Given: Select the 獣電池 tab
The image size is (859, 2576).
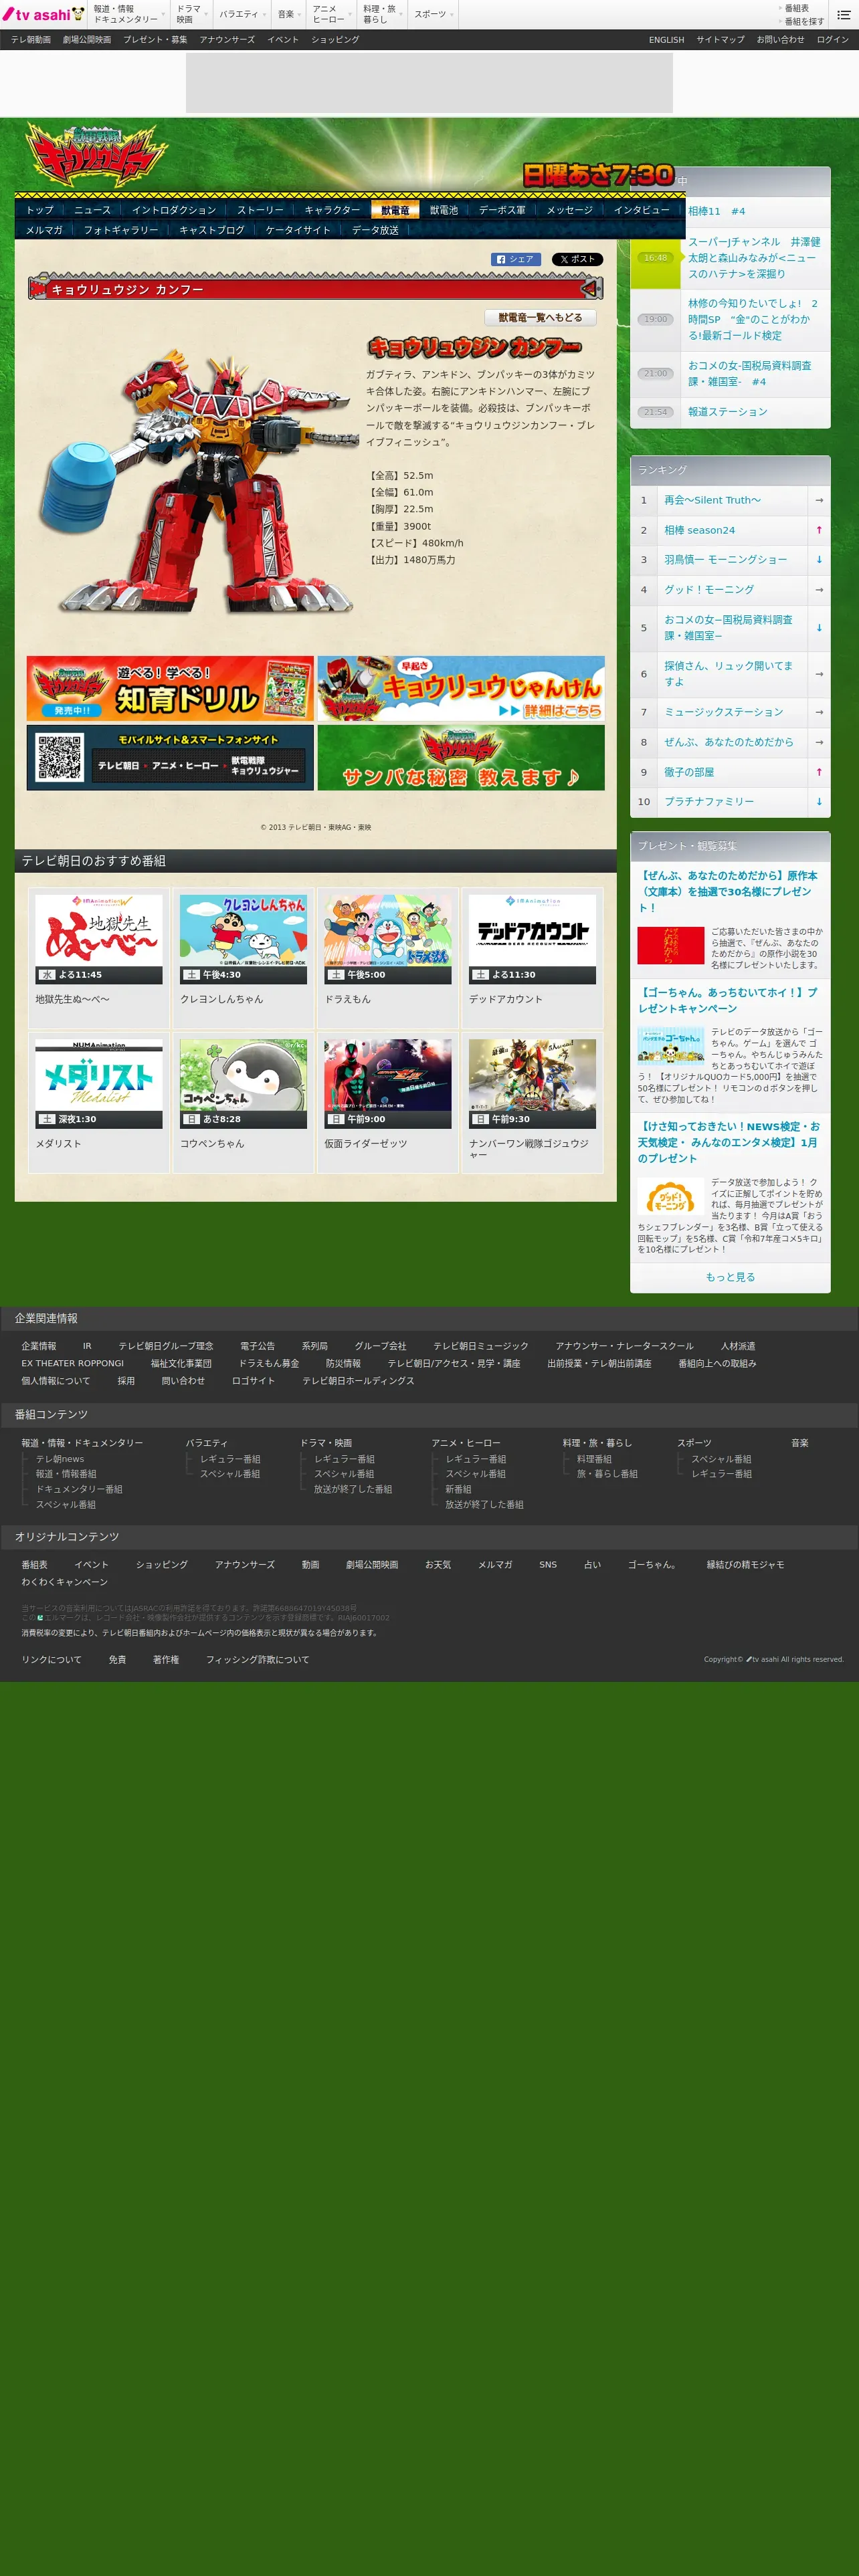Looking at the screenshot, I should click(x=444, y=210).
